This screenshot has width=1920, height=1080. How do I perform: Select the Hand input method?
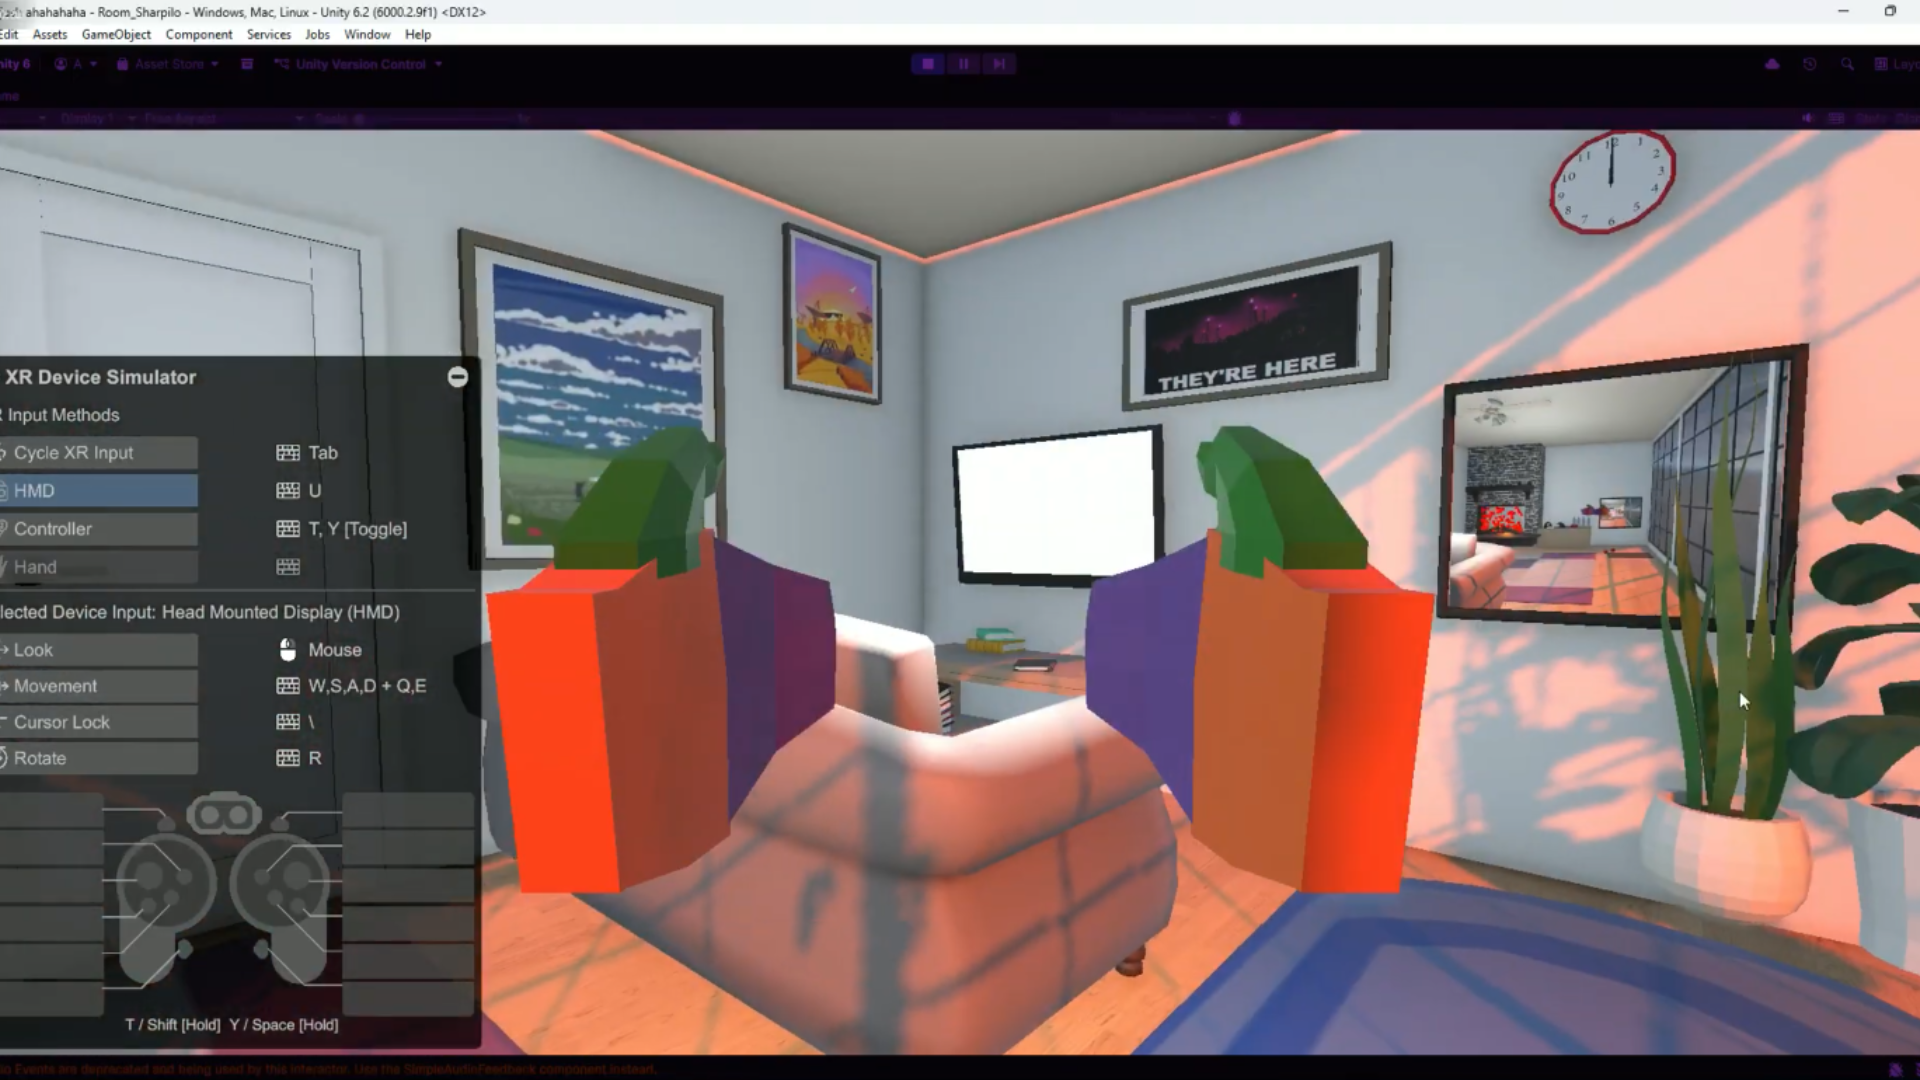[x=98, y=567]
